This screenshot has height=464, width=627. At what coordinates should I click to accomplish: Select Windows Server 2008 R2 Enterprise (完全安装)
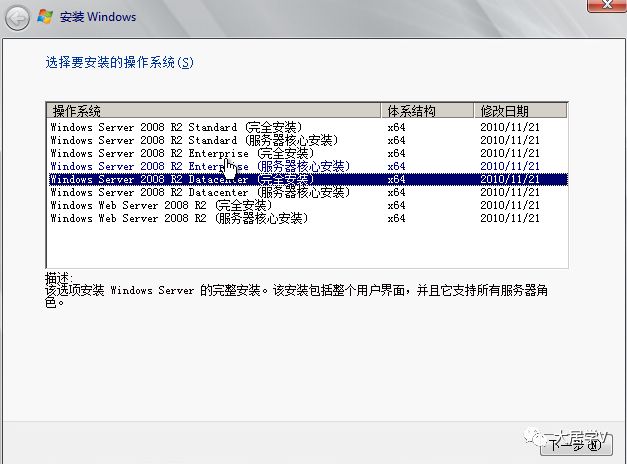(307, 153)
